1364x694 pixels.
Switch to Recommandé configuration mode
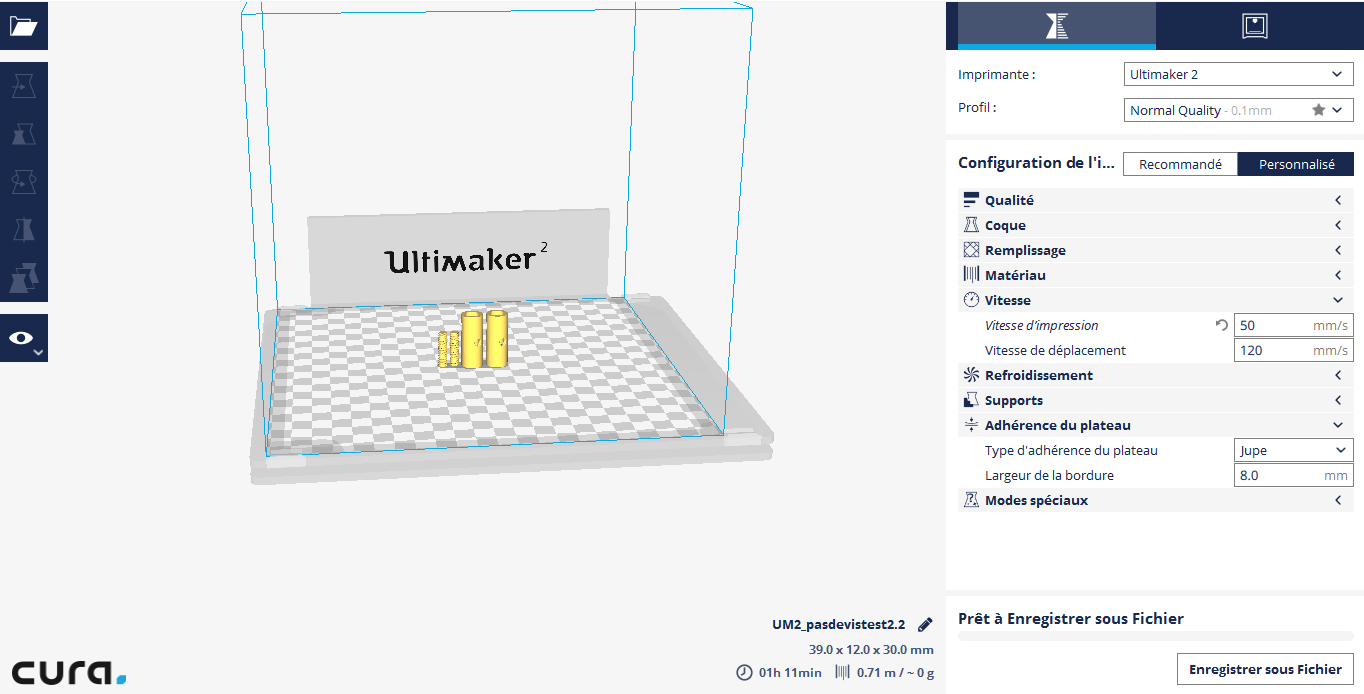1180,164
